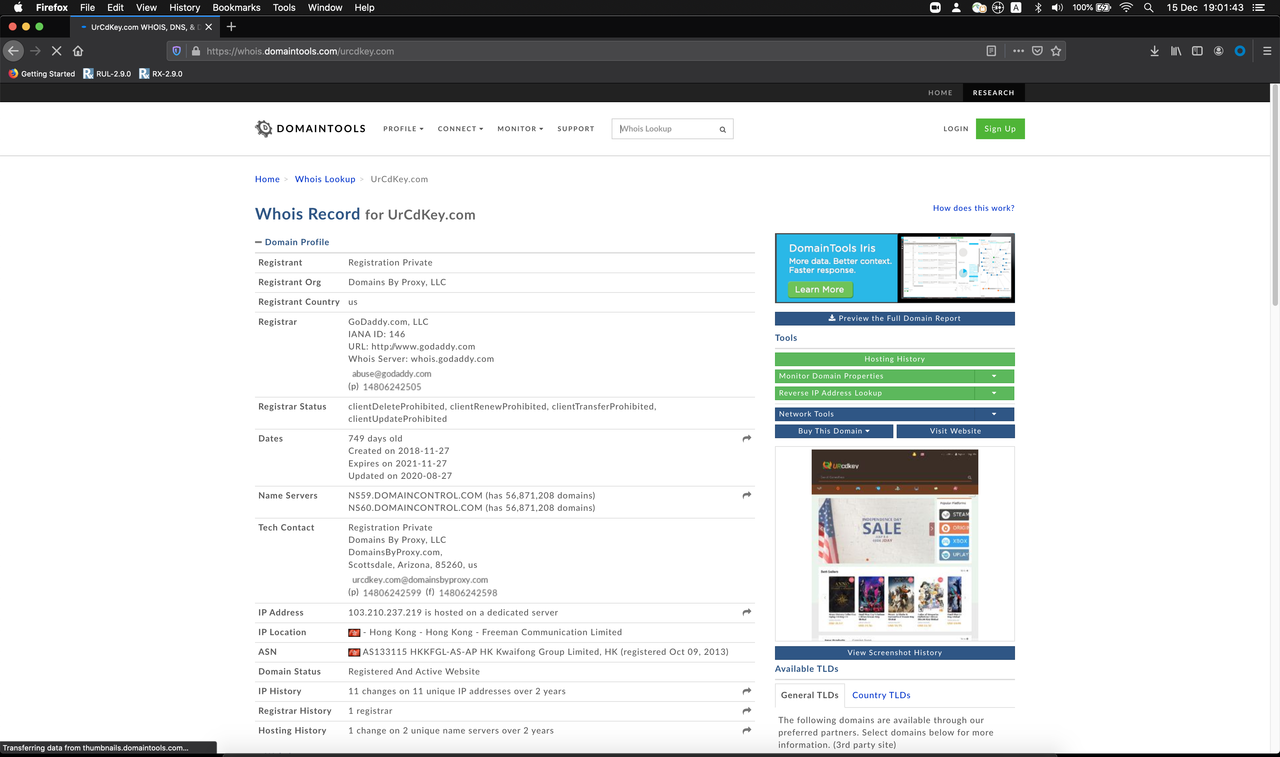The width and height of the screenshot is (1280, 757).
Task: Click Learn More on DomainTools Iris ad
Action: (819, 290)
